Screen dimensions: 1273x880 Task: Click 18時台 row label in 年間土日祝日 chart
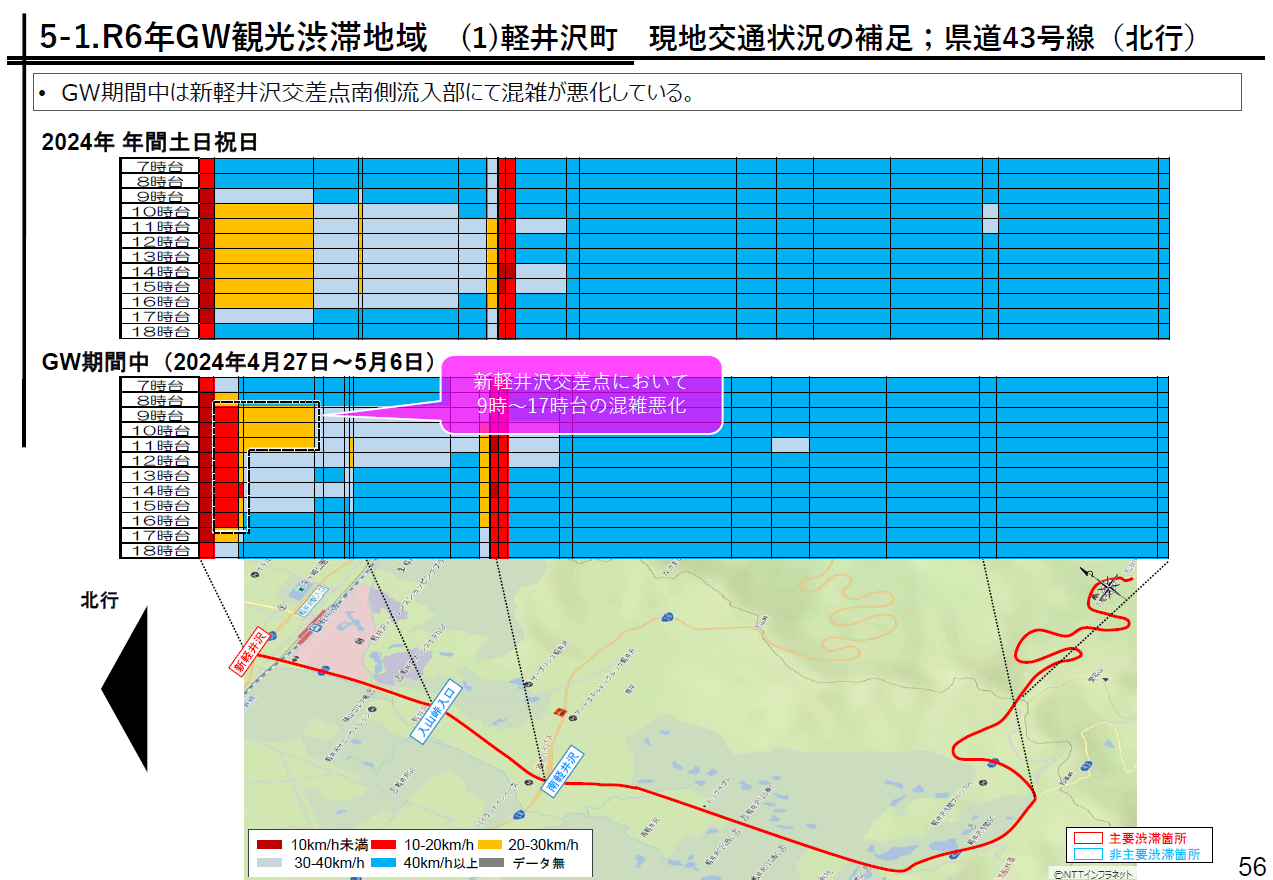(160, 331)
